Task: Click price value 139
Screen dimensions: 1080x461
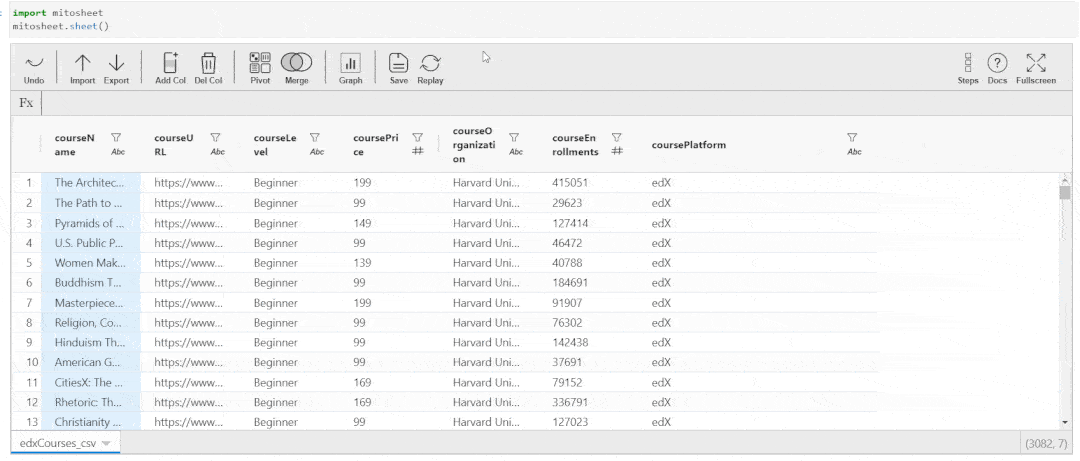Action: (x=362, y=263)
